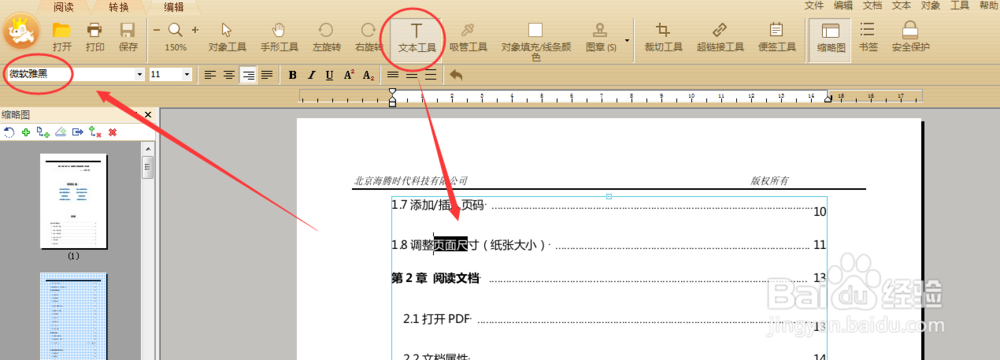Click the left indent marker on ruler
This screenshot has width=1000, height=360.
pyautogui.click(x=392, y=98)
